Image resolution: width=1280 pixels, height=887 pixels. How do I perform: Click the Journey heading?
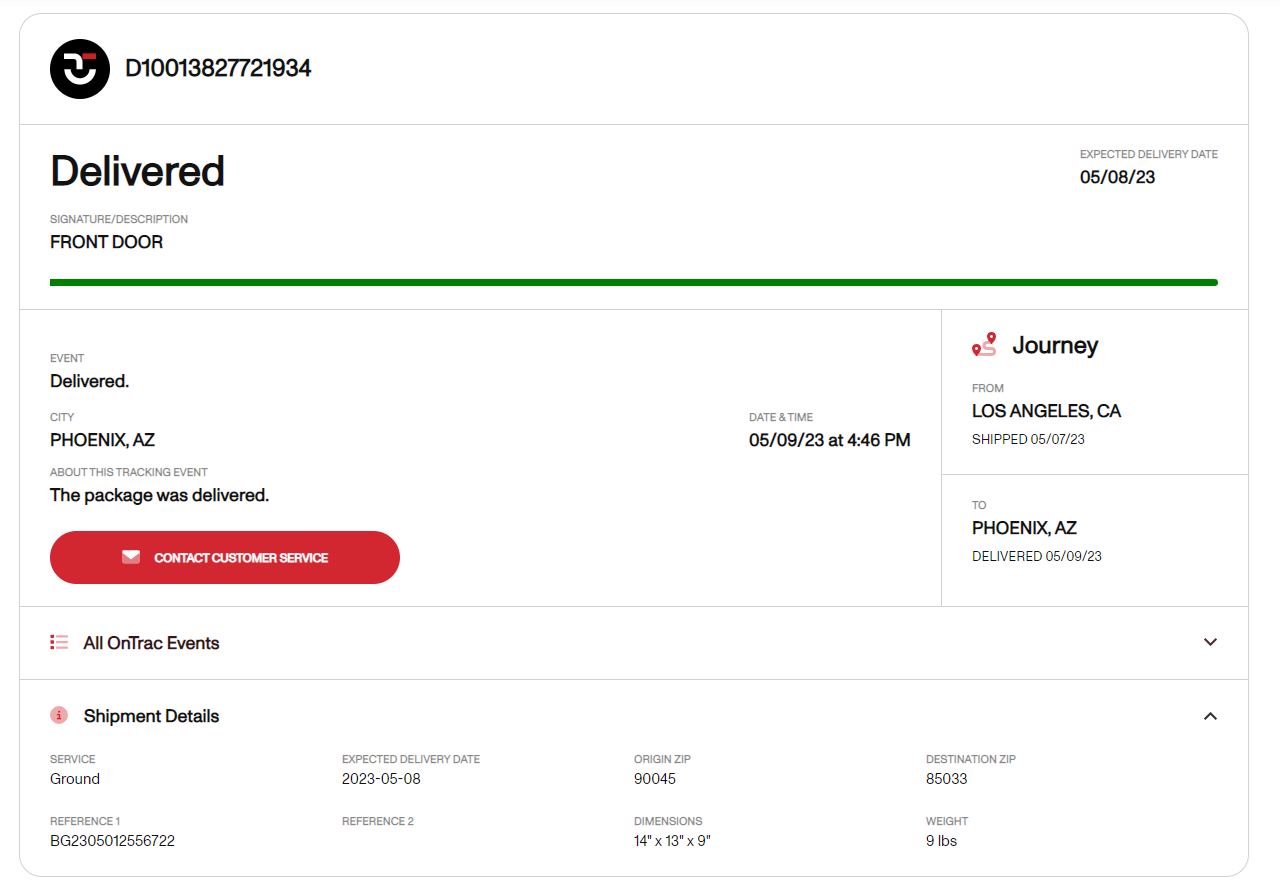[1055, 346]
